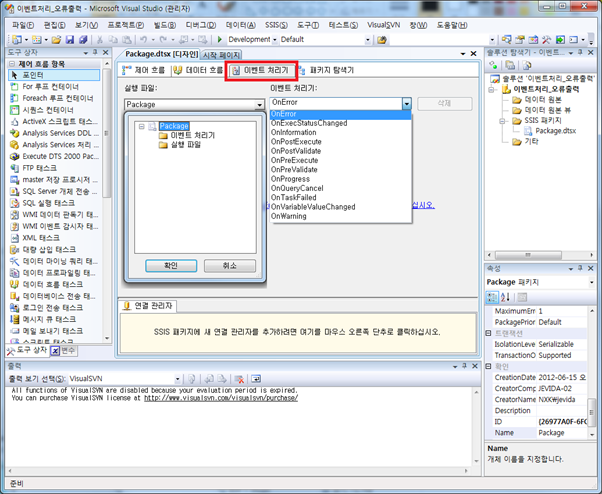Open the 출력 보기 선택 VisualSVN dropdown
Viewport: 602px width, 494px height.
coord(177,379)
